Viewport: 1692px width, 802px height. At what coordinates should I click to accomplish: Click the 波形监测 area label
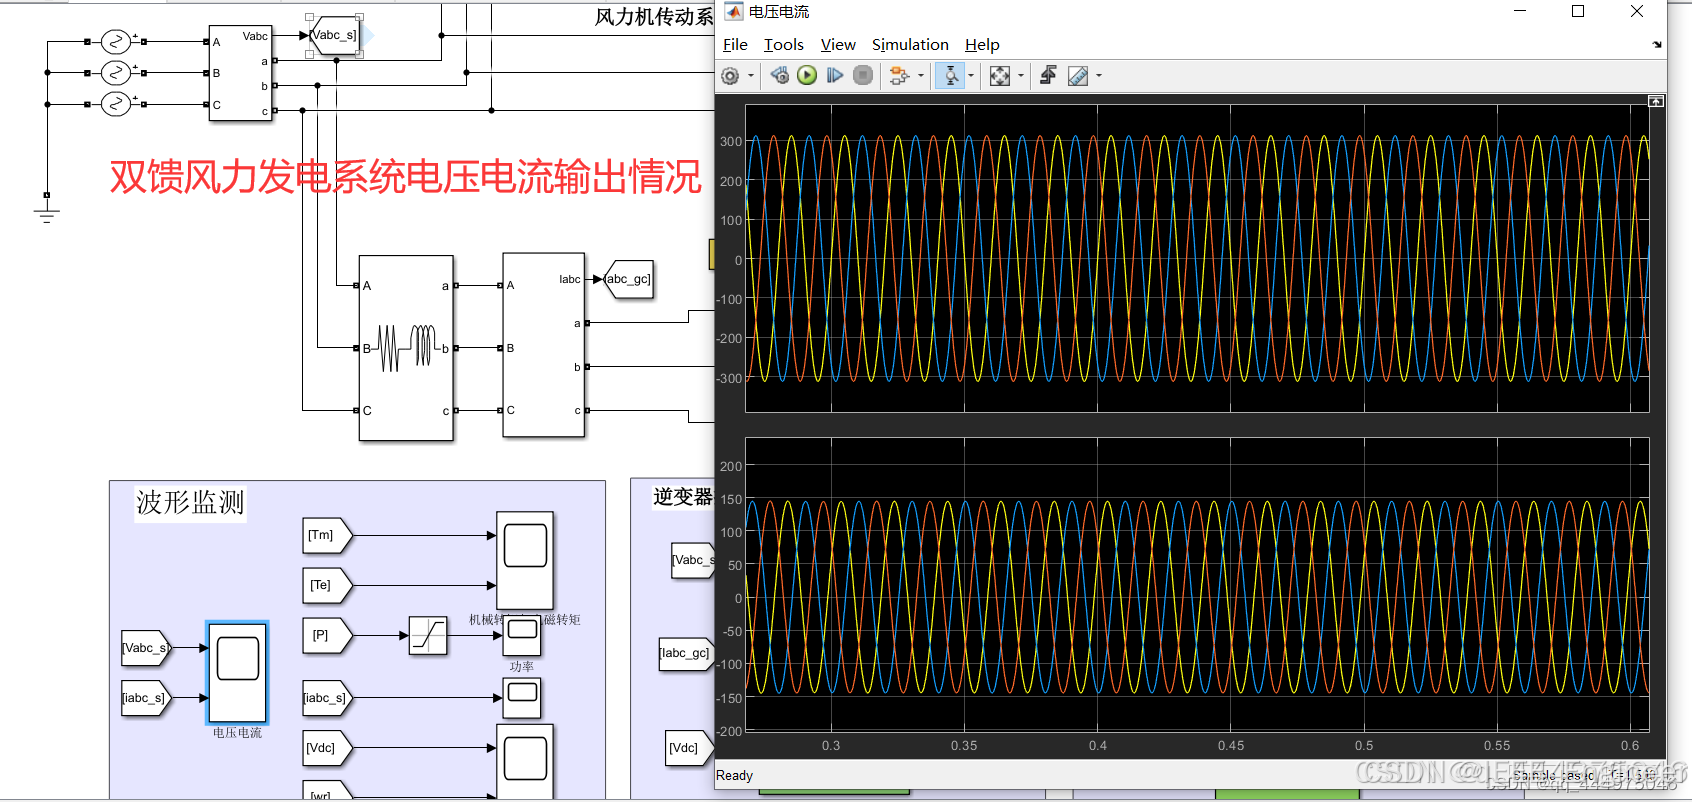click(190, 503)
